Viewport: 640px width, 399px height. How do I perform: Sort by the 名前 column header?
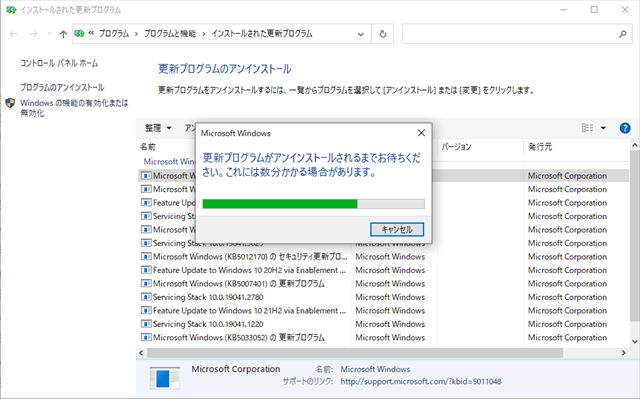pos(148,147)
